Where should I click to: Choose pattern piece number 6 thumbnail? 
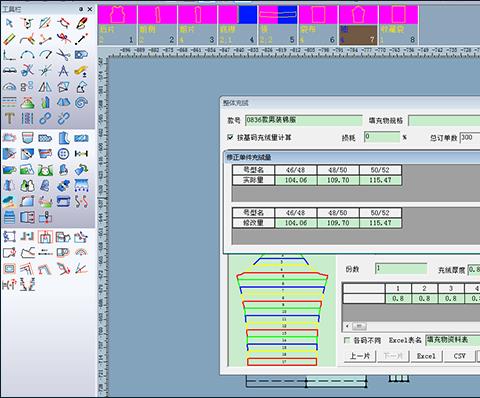pos(318,25)
